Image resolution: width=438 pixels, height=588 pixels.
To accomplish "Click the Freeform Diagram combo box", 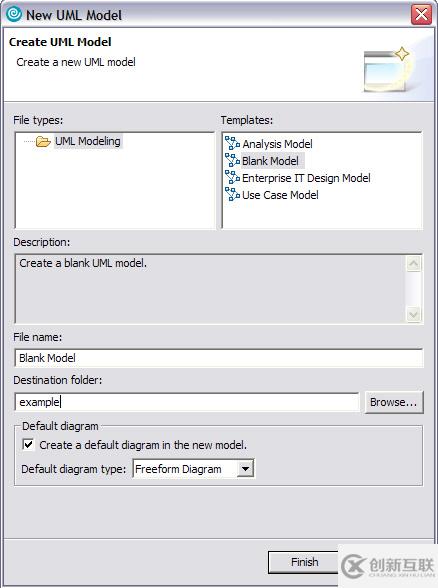I will 194,469.
